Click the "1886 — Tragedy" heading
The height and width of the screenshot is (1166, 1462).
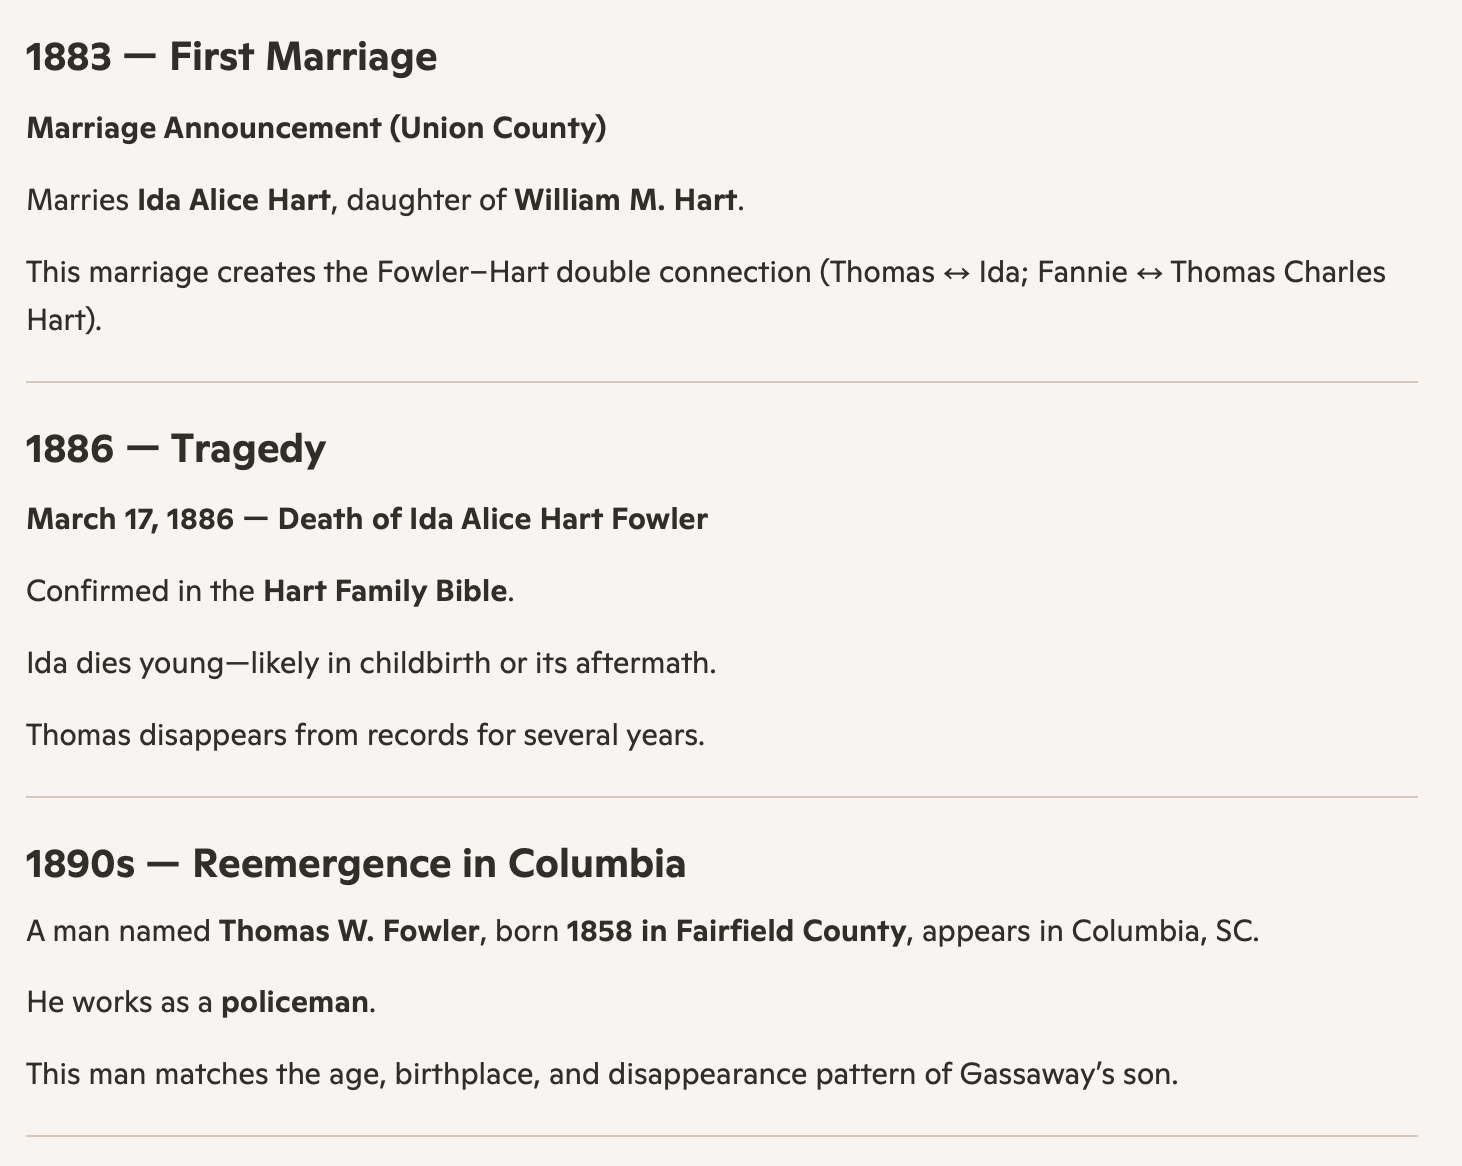pos(176,449)
